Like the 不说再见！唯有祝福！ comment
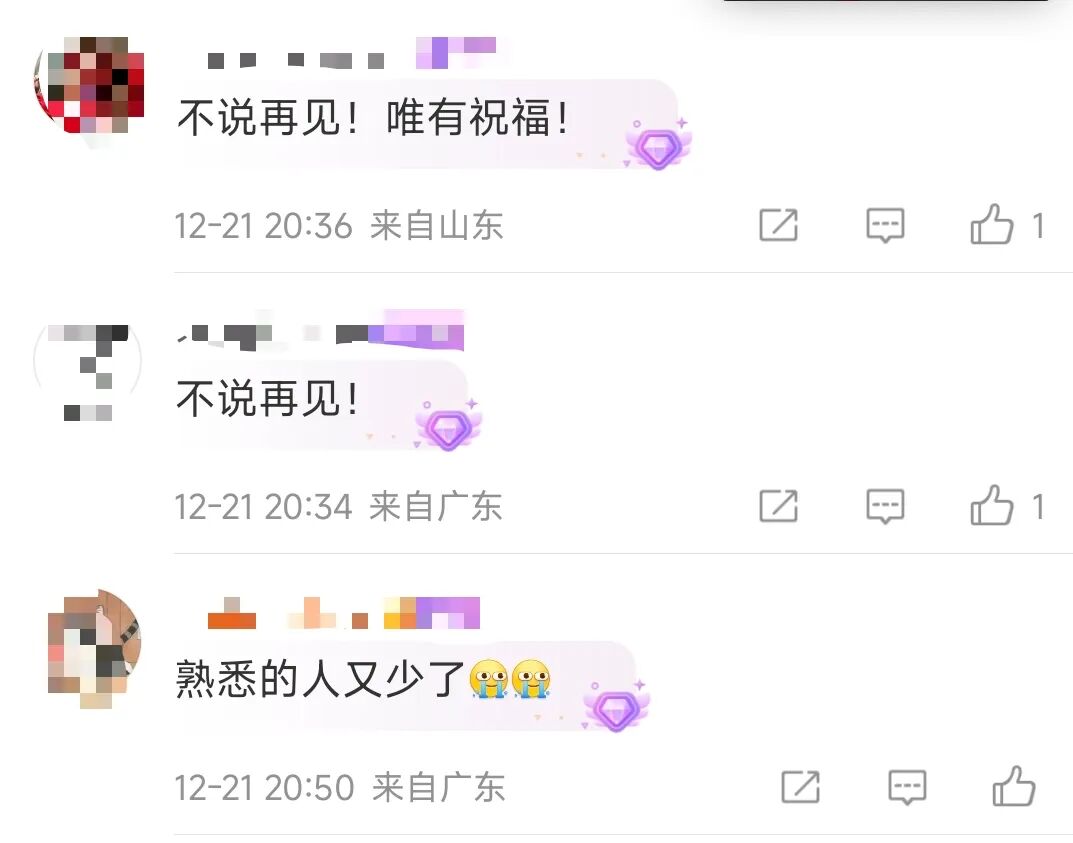Screen dimensions: 1073x843 [992, 224]
